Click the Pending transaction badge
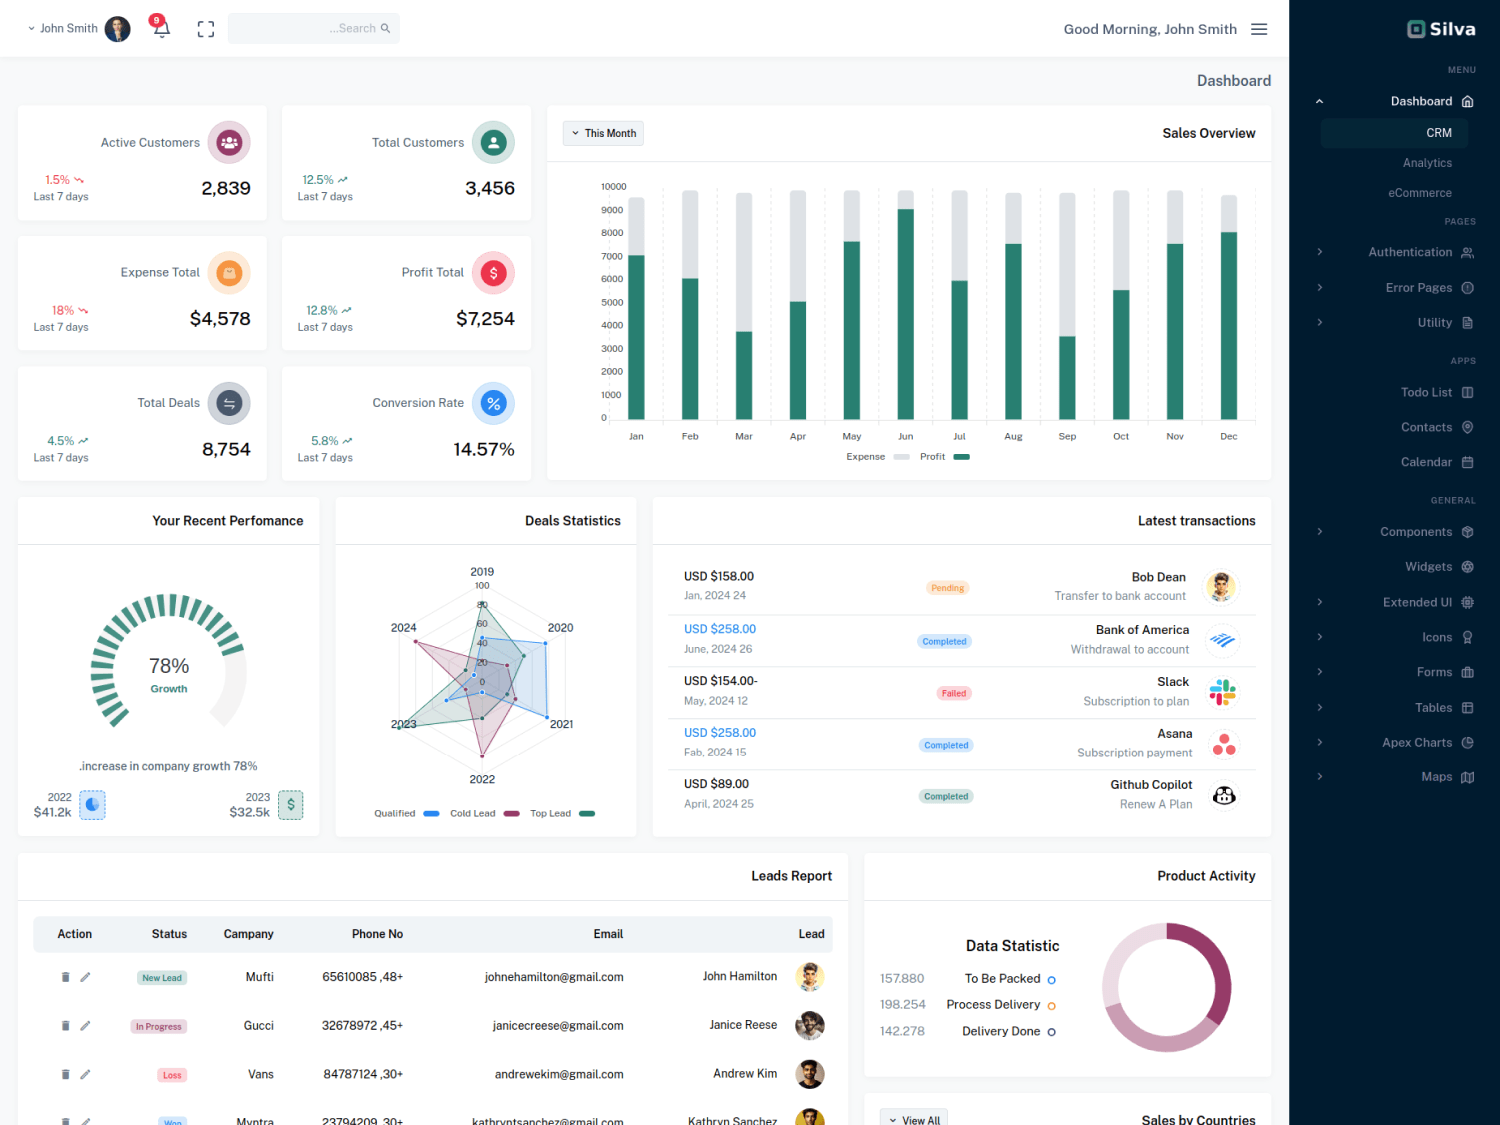The height and width of the screenshot is (1125, 1500). point(947,588)
